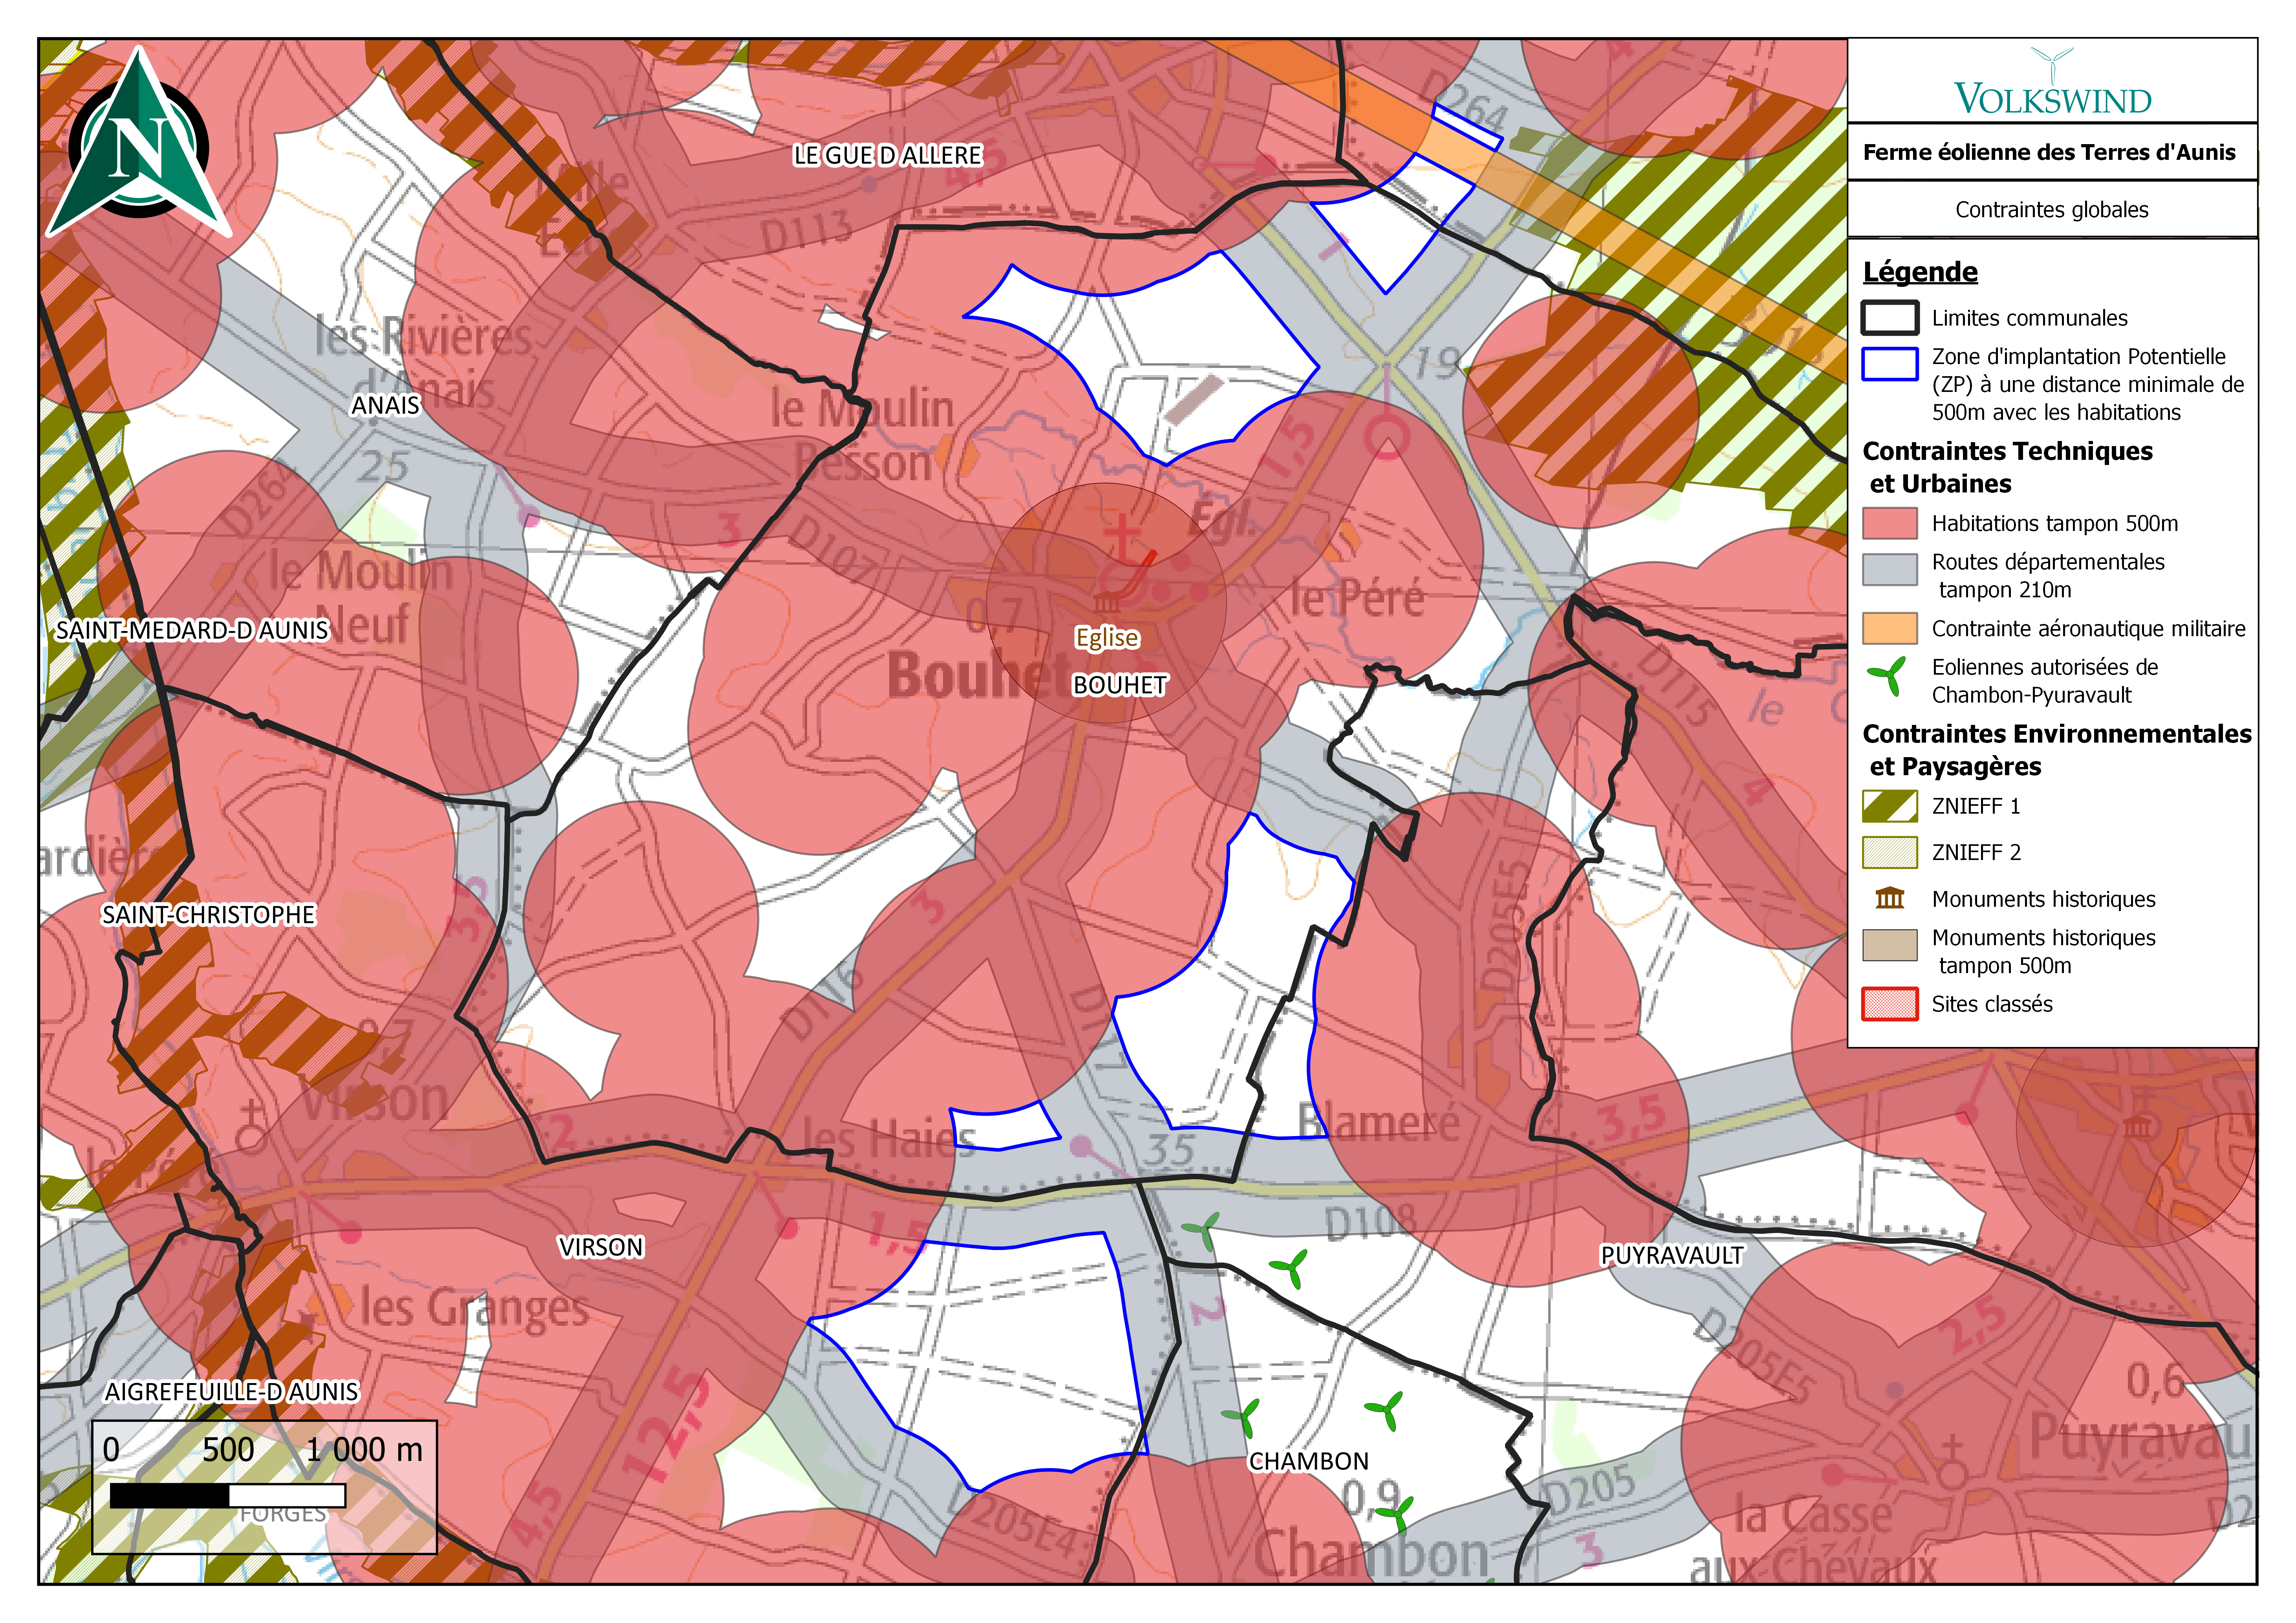
Task: Click the Sites classés red swatch
Action: tap(1889, 1004)
